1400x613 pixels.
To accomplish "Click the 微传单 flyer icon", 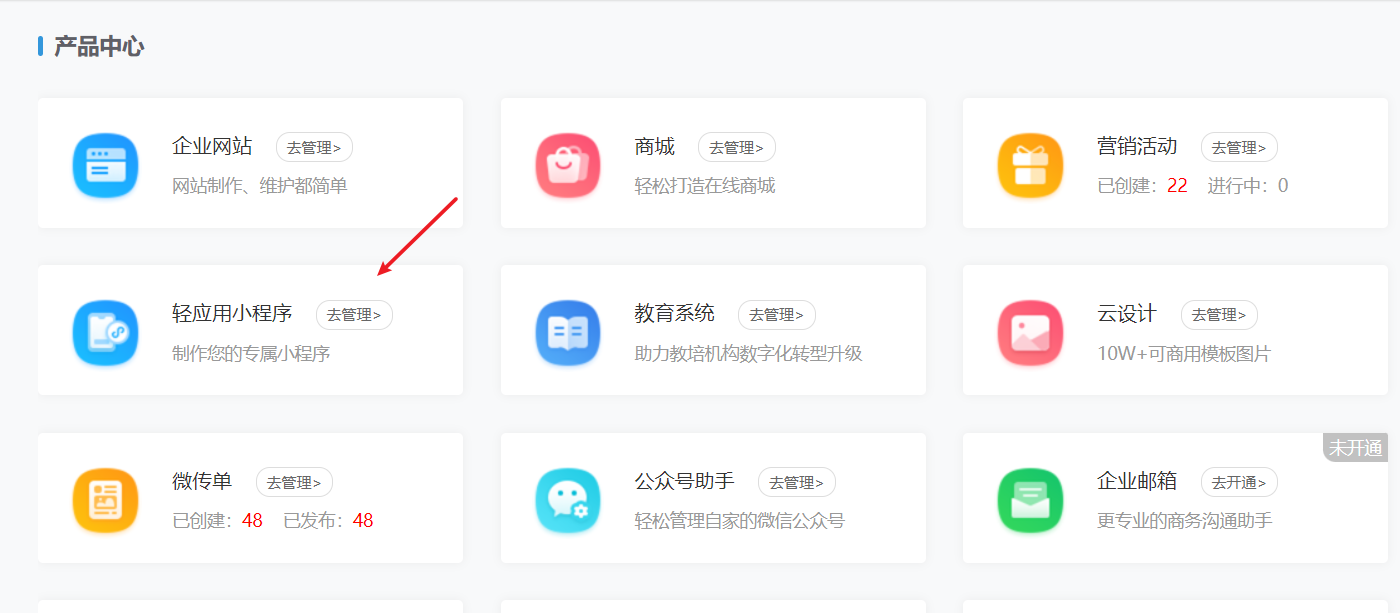I will [105, 498].
